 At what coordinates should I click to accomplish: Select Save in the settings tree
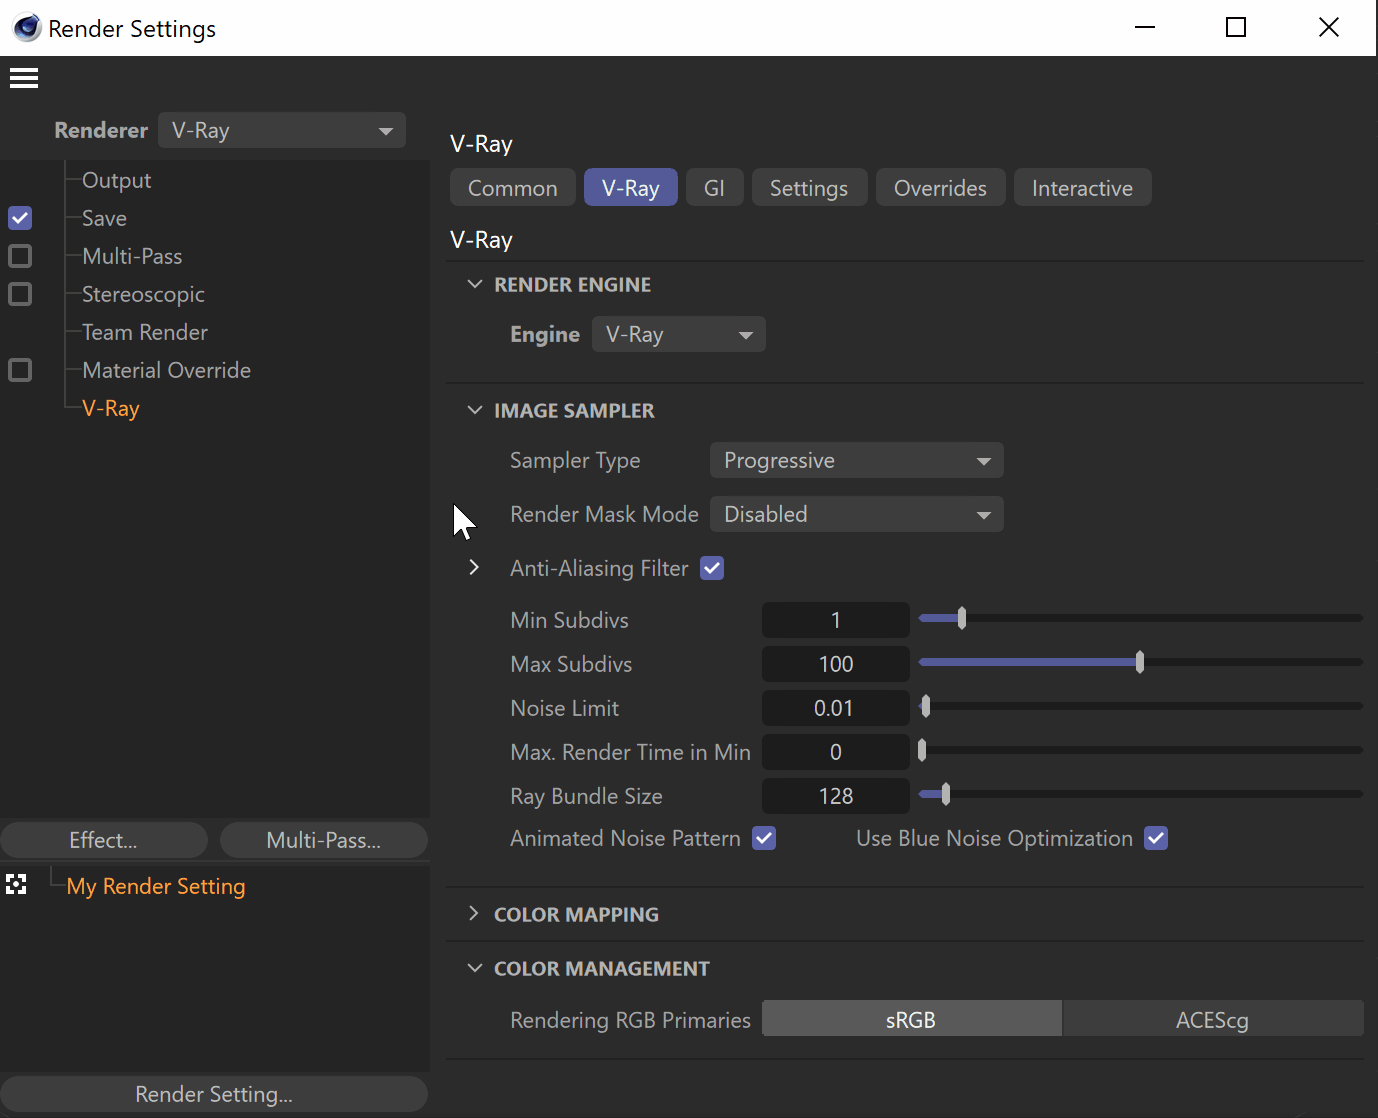[104, 218]
